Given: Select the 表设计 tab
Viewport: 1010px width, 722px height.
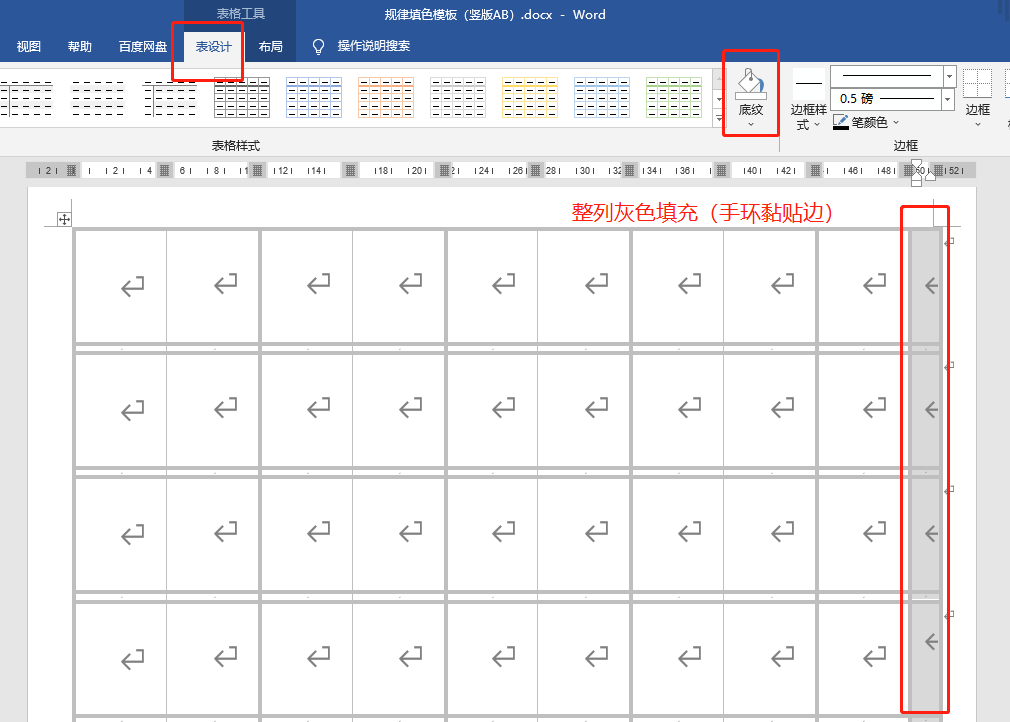Looking at the screenshot, I should pos(213,46).
